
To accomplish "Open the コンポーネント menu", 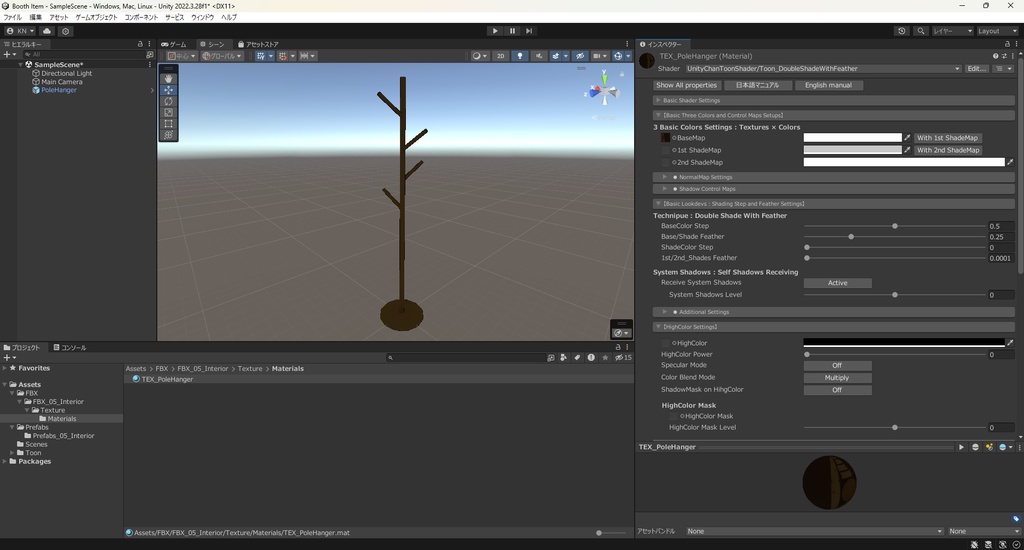I will pyautogui.click(x=141, y=17).
